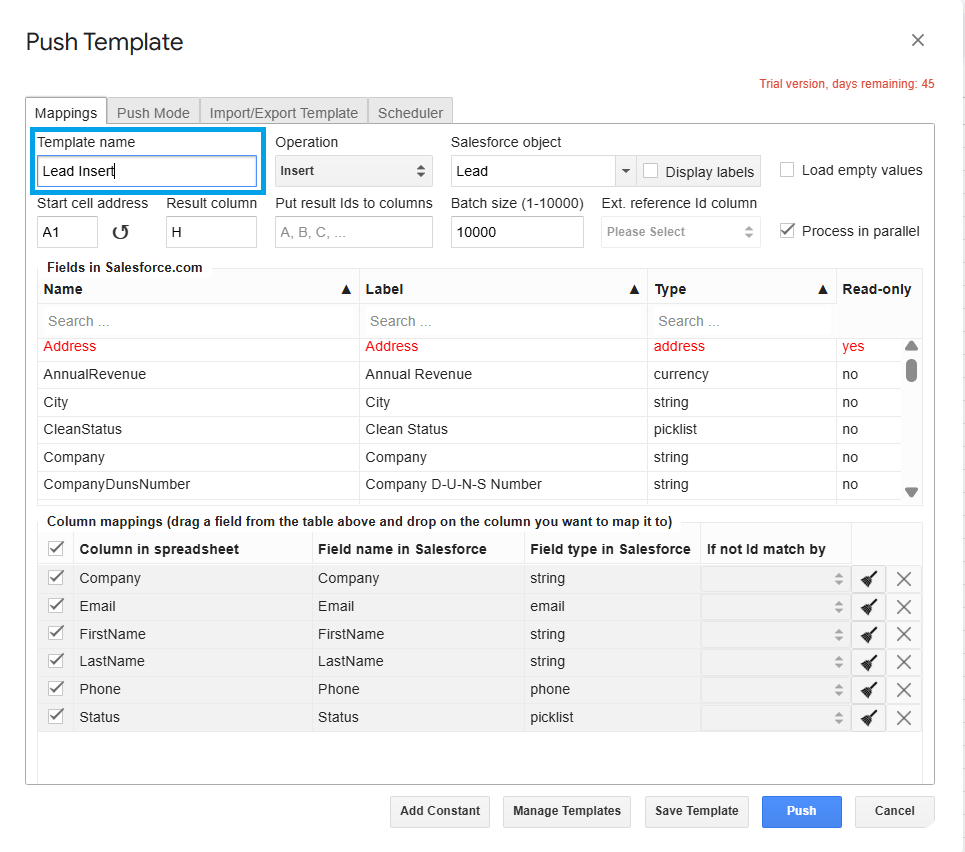Clear mapping with broom icon for Email
The image size is (965, 852).
[868, 607]
